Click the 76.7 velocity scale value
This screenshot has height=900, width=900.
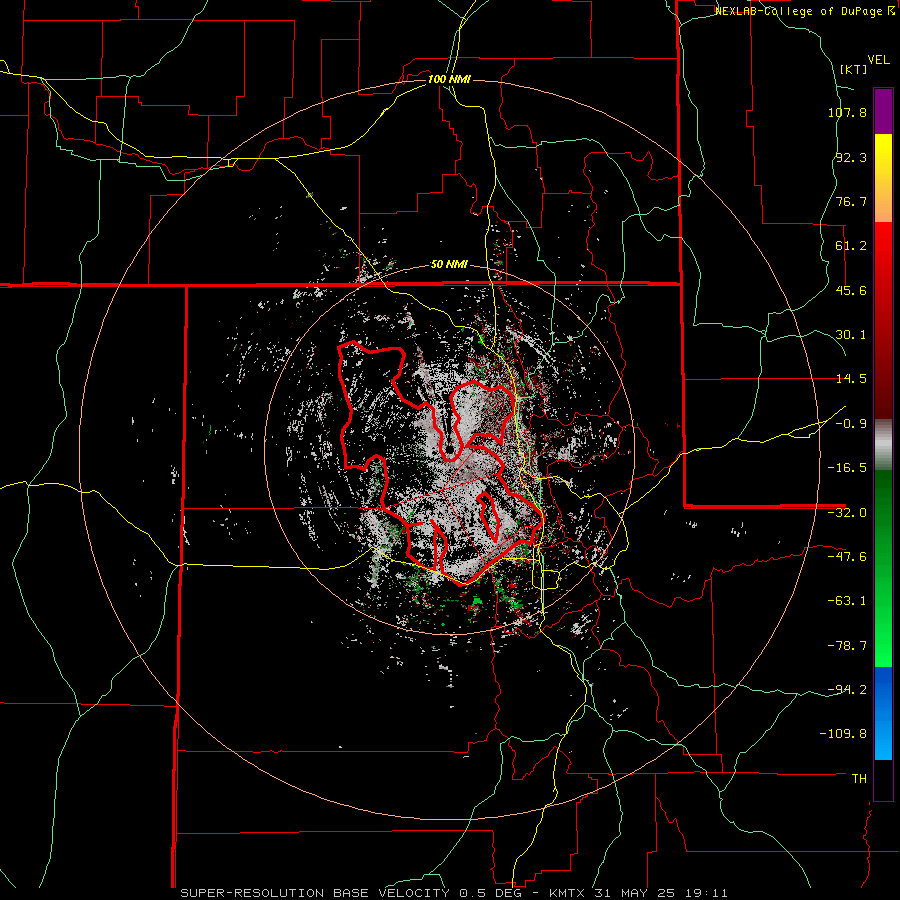click(x=851, y=201)
